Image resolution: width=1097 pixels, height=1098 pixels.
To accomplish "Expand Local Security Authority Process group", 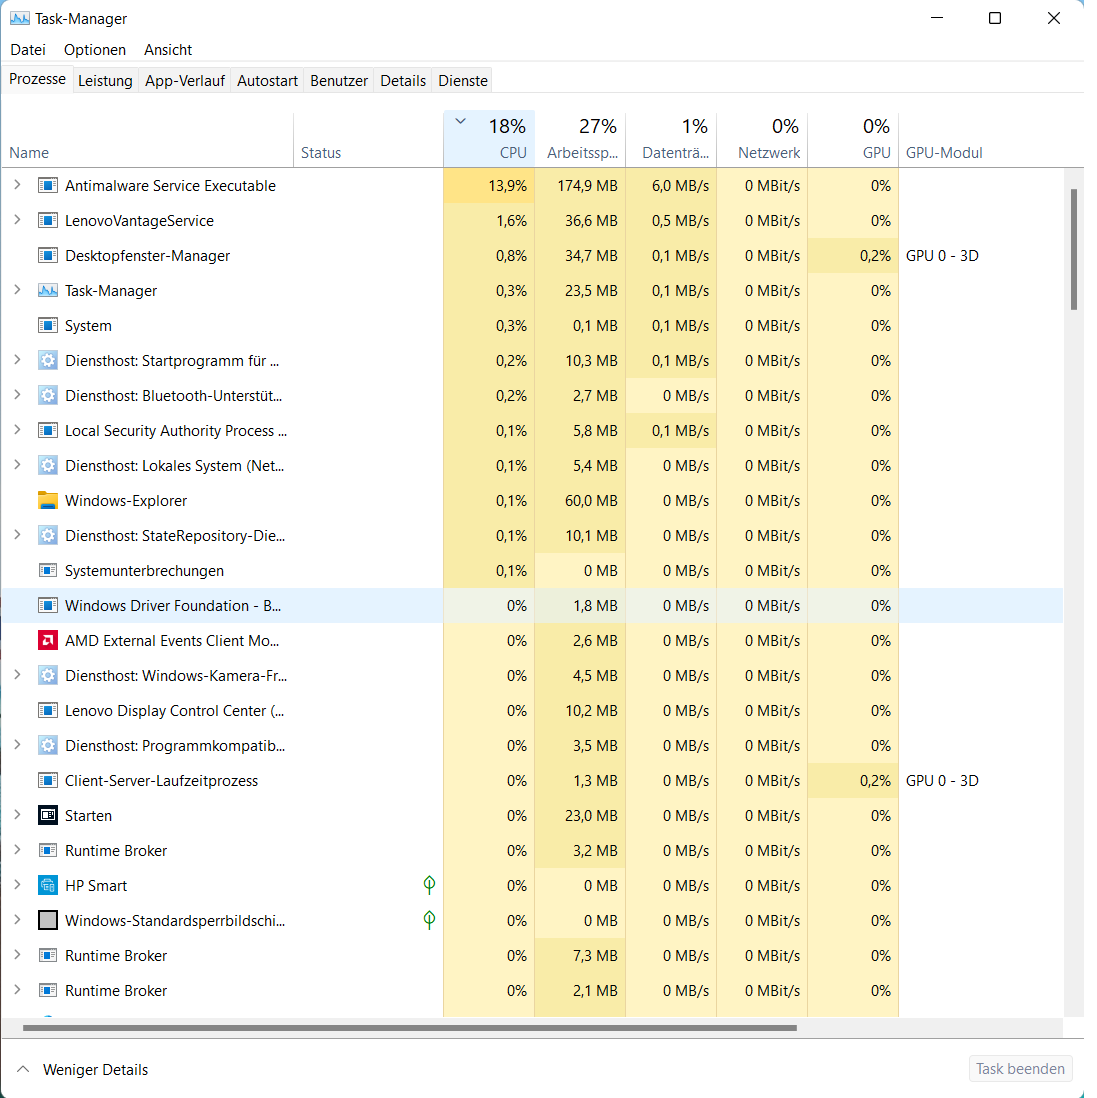I will click(x=18, y=430).
